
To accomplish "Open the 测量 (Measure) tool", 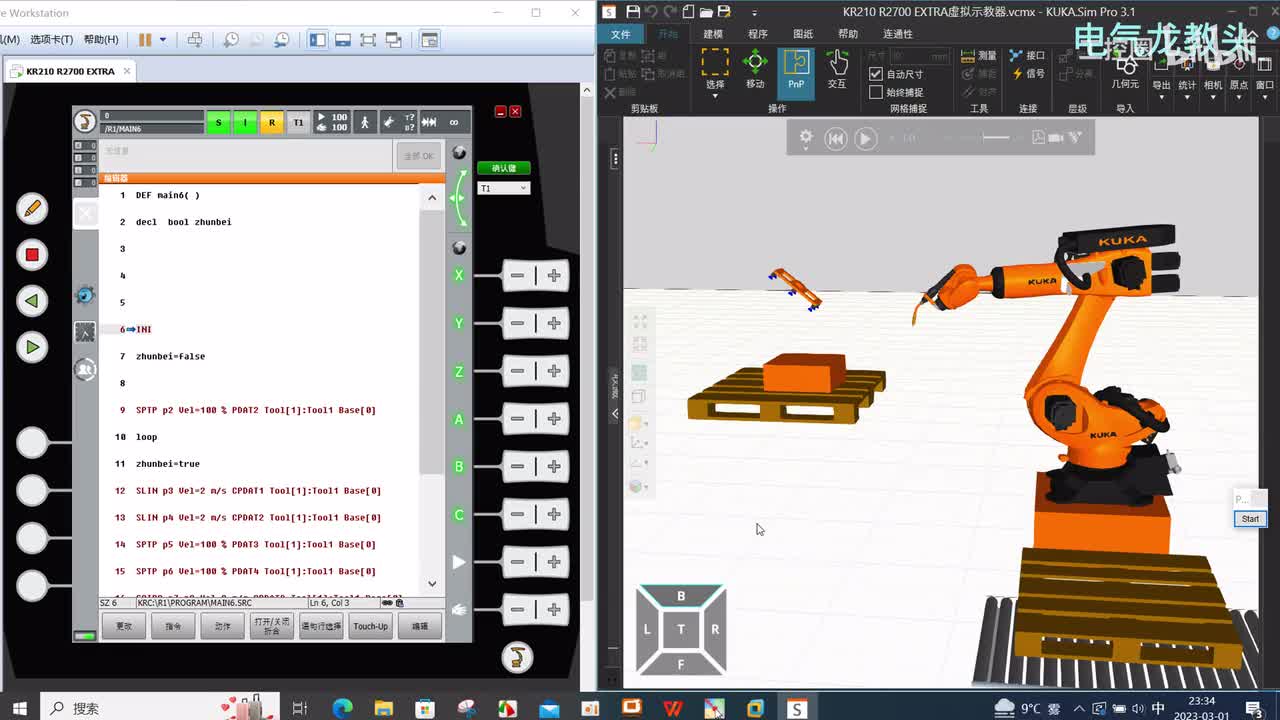I will pyautogui.click(x=979, y=56).
